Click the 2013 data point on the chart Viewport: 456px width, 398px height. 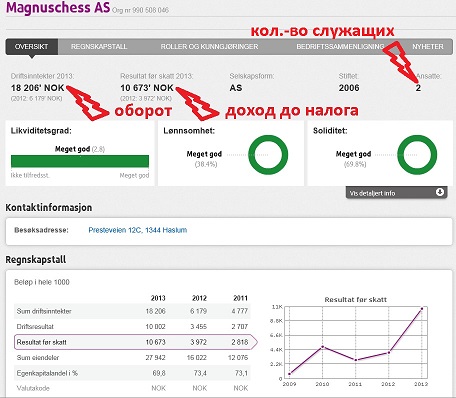point(422,309)
